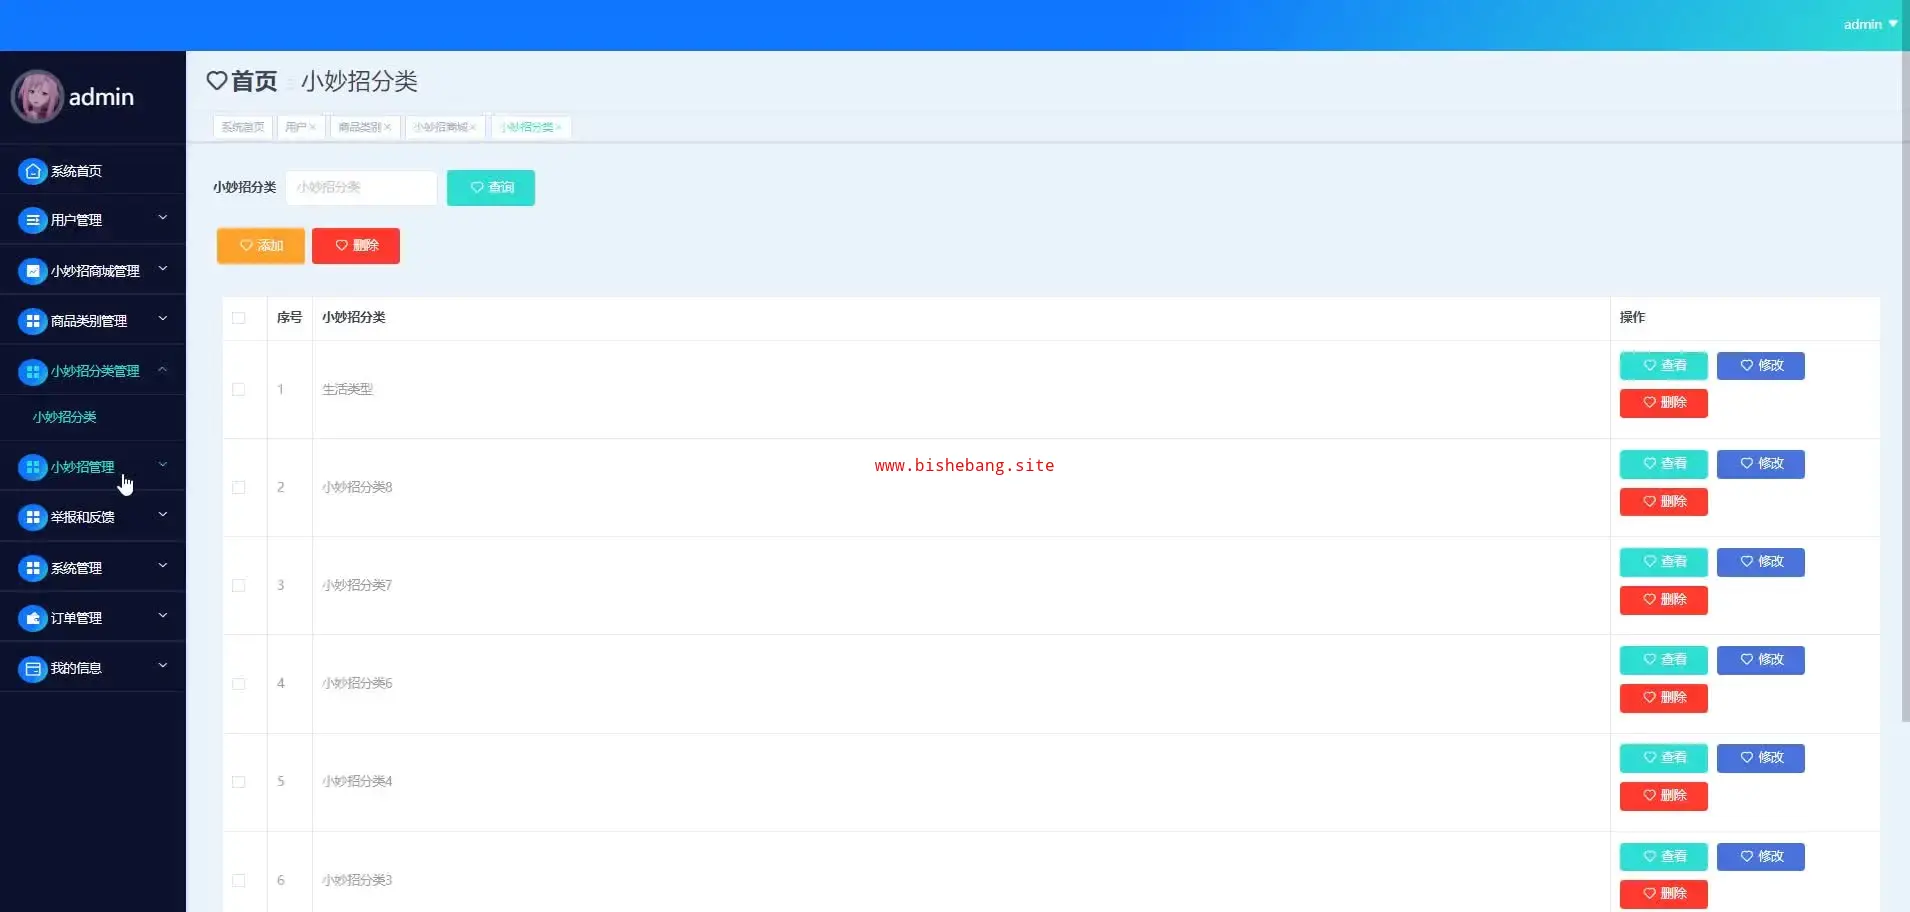Click 修改 for the 小妙招分类4 row
1910x912 pixels.
[1761, 758]
